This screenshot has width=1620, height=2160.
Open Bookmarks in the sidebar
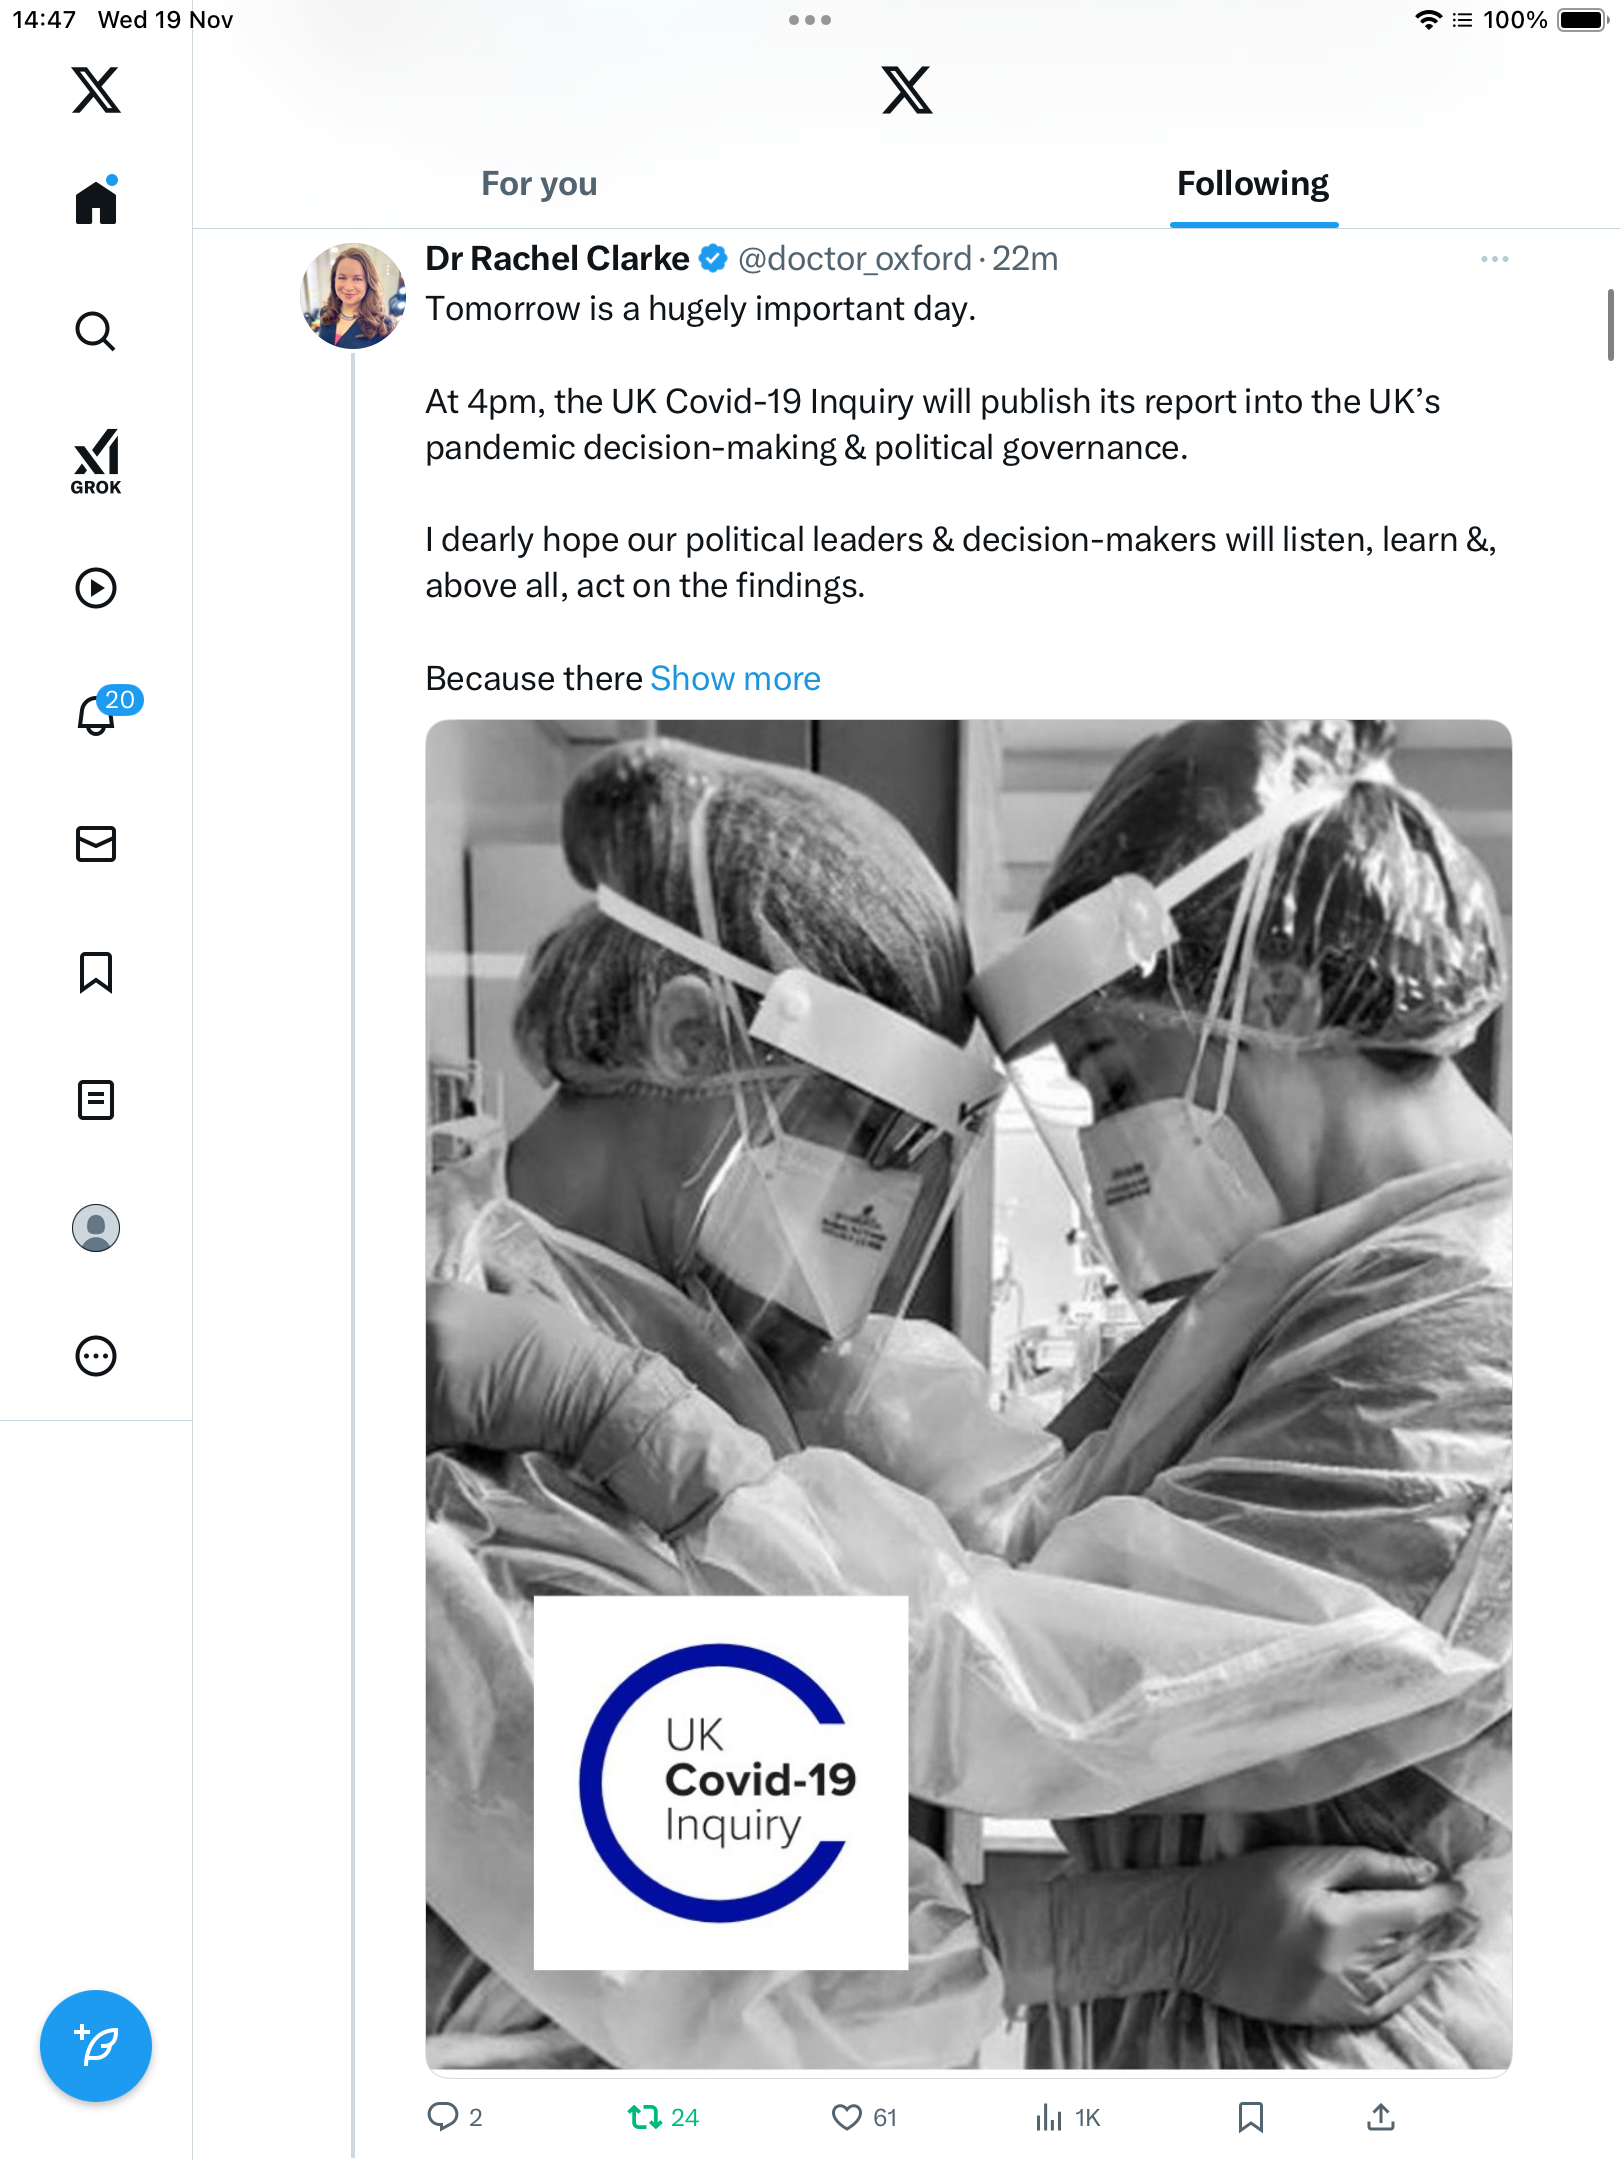pyautogui.click(x=96, y=972)
